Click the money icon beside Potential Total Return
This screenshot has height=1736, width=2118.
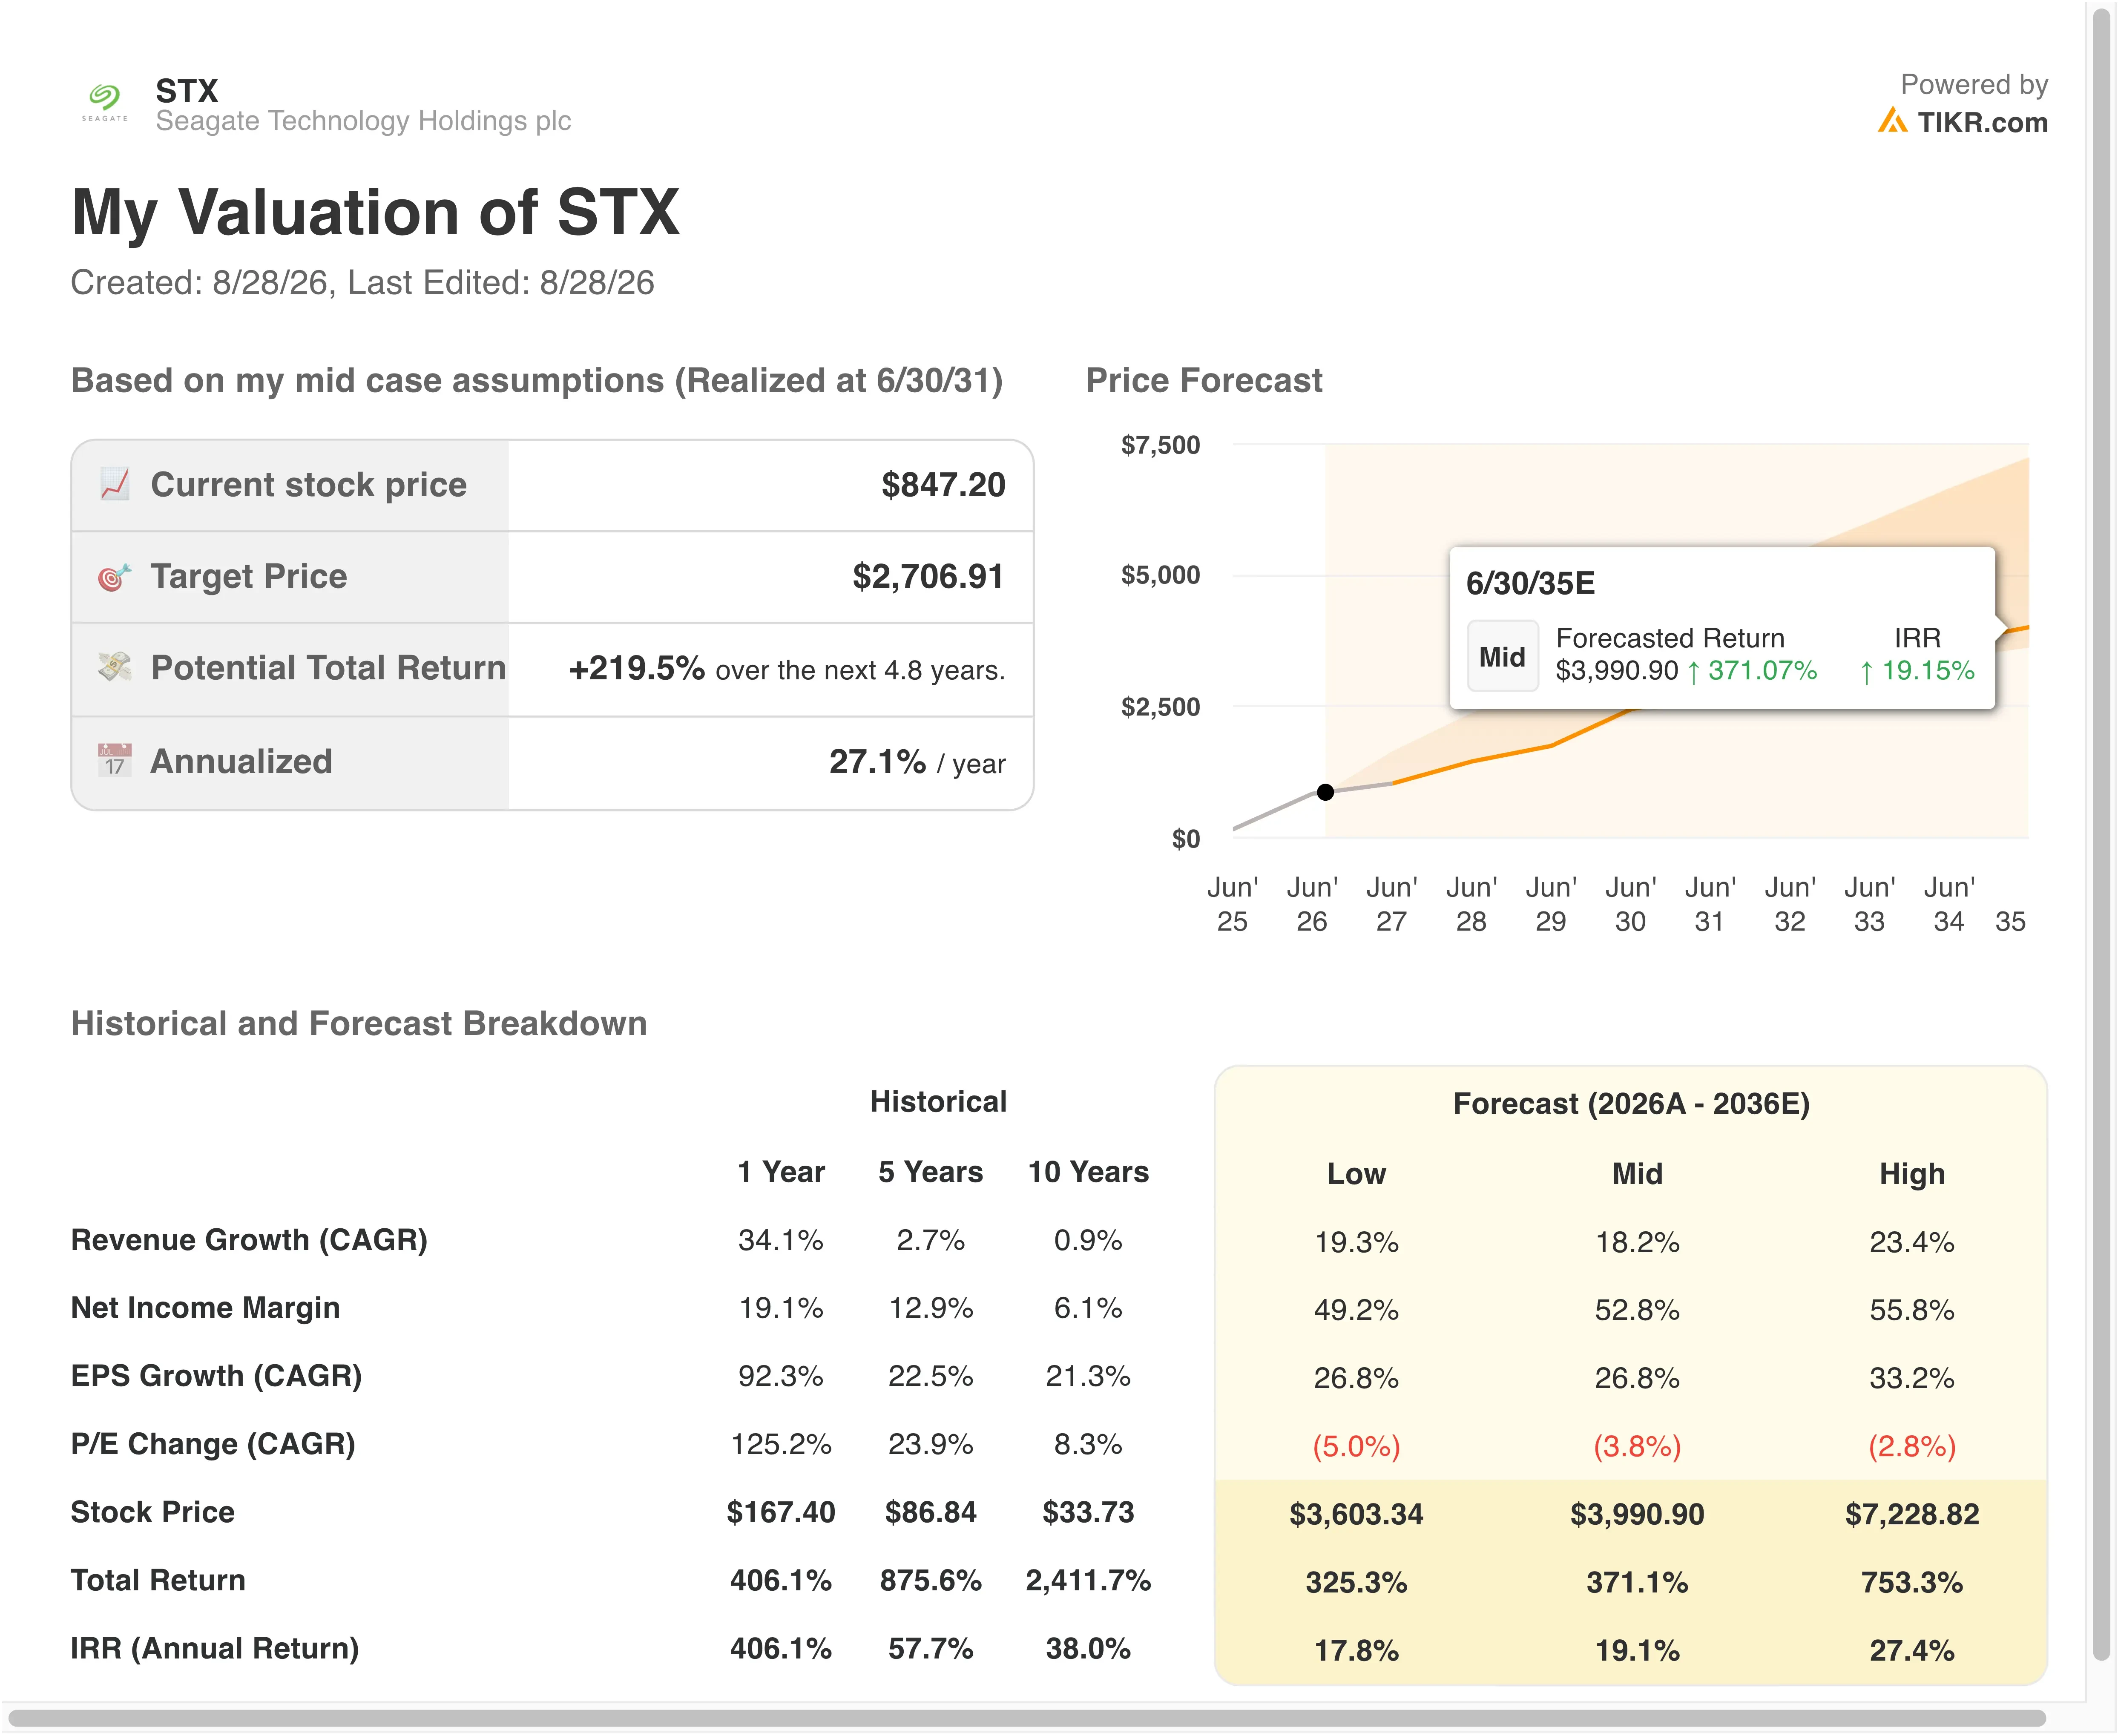point(115,668)
